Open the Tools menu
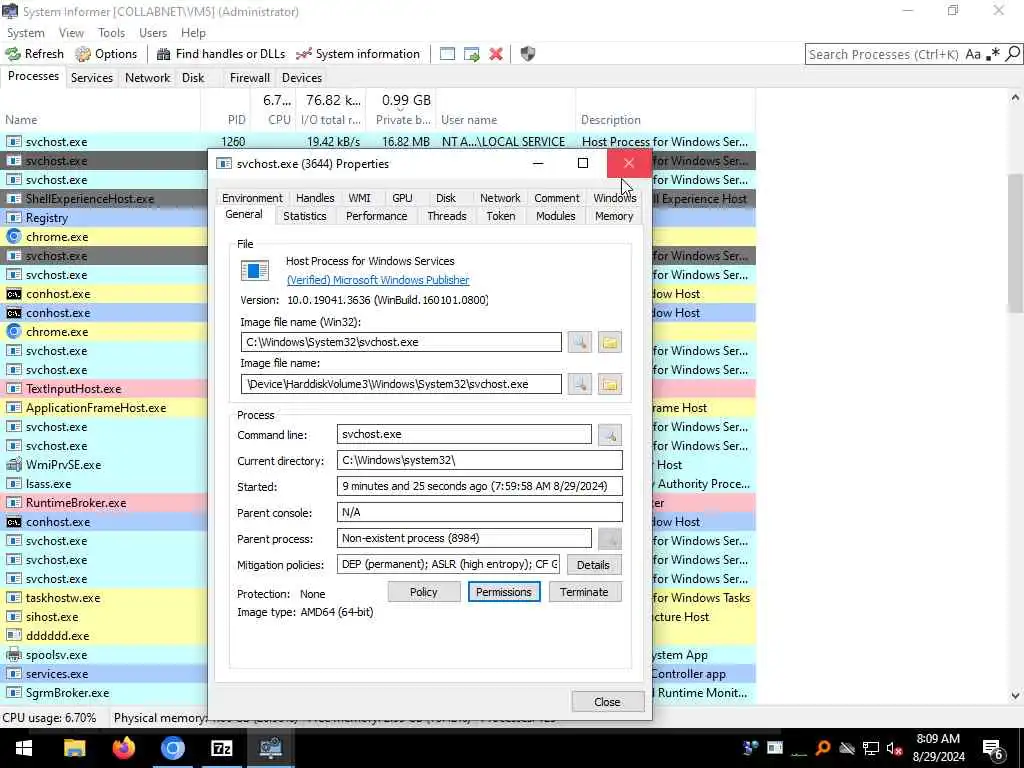This screenshot has height=768, width=1024. (112, 33)
